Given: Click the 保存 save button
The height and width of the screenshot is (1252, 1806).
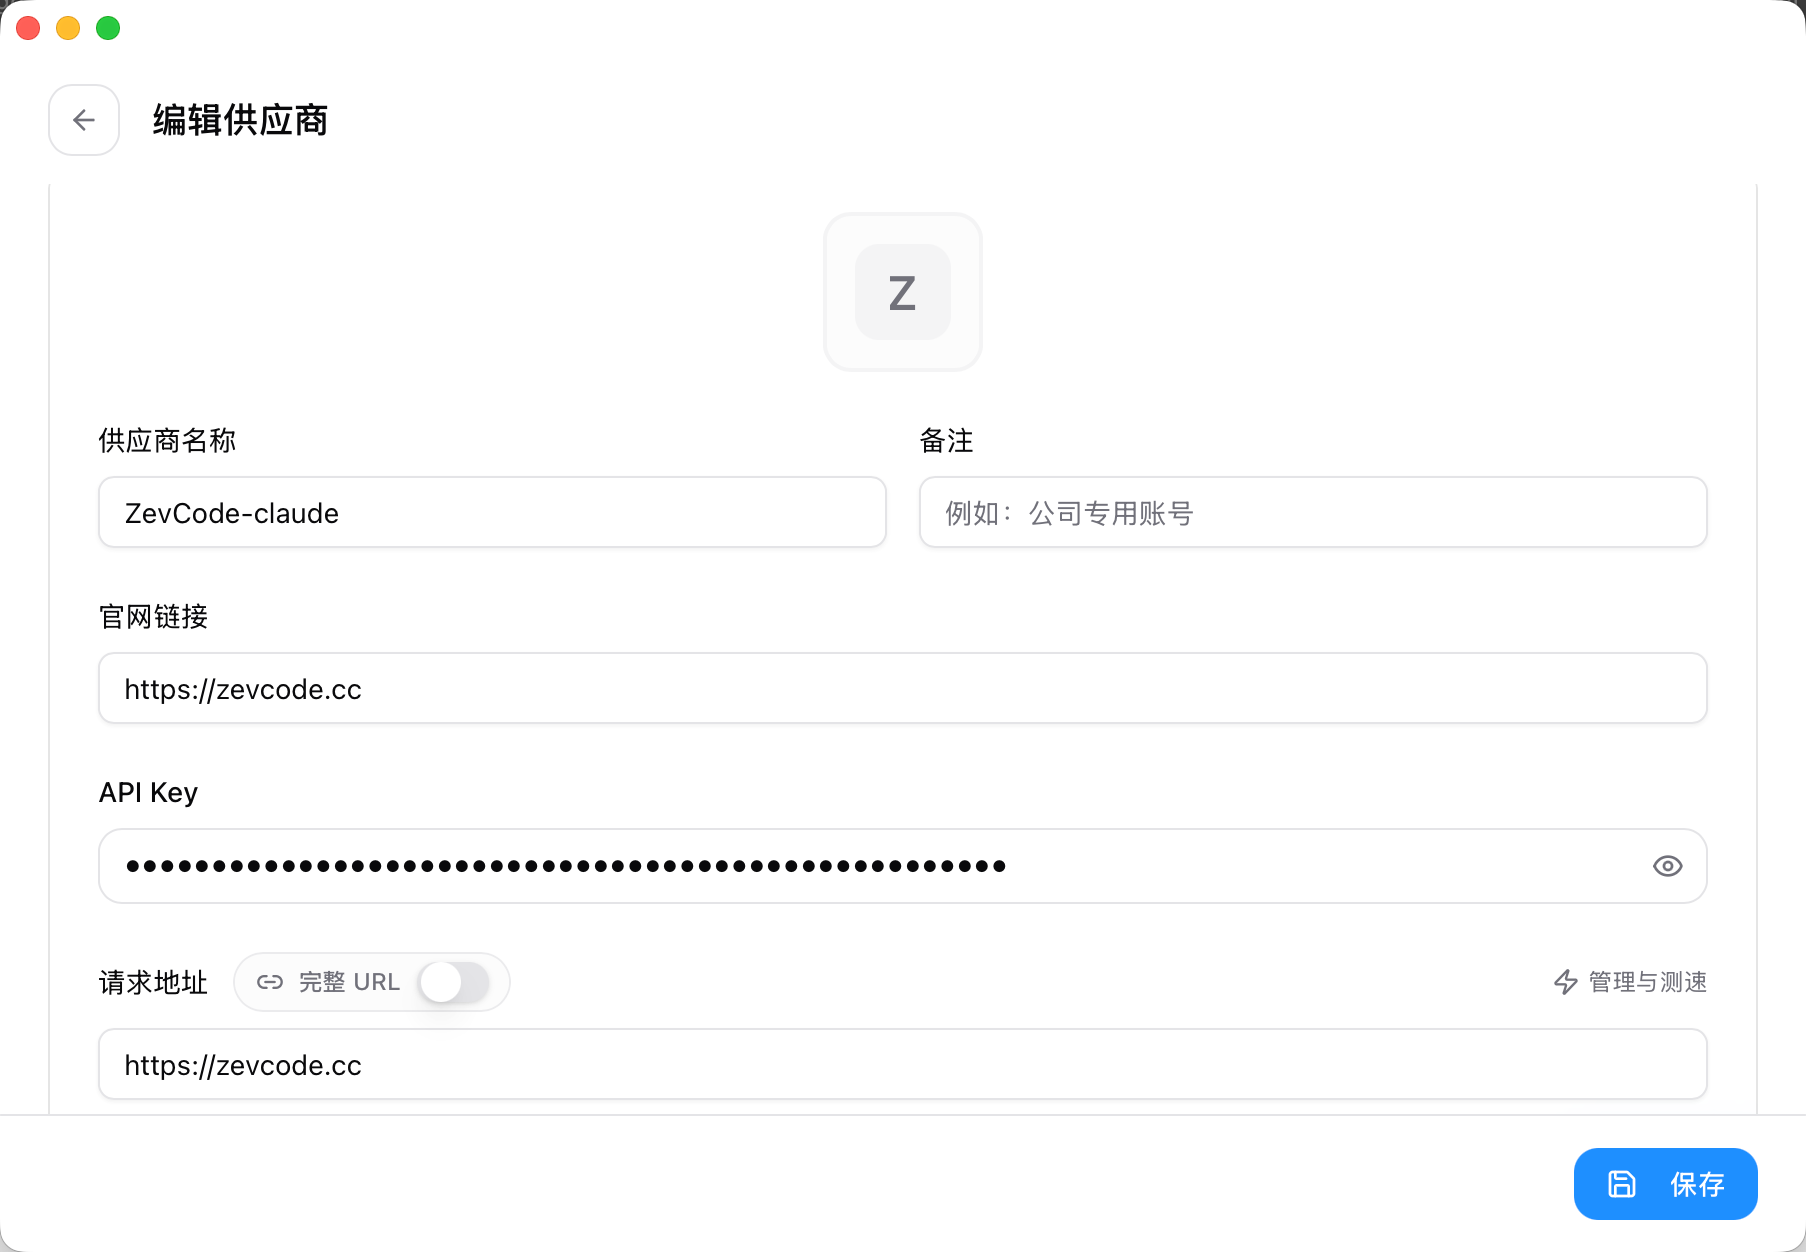Looking at the screenshot, I should [x=1665, y=1184].
